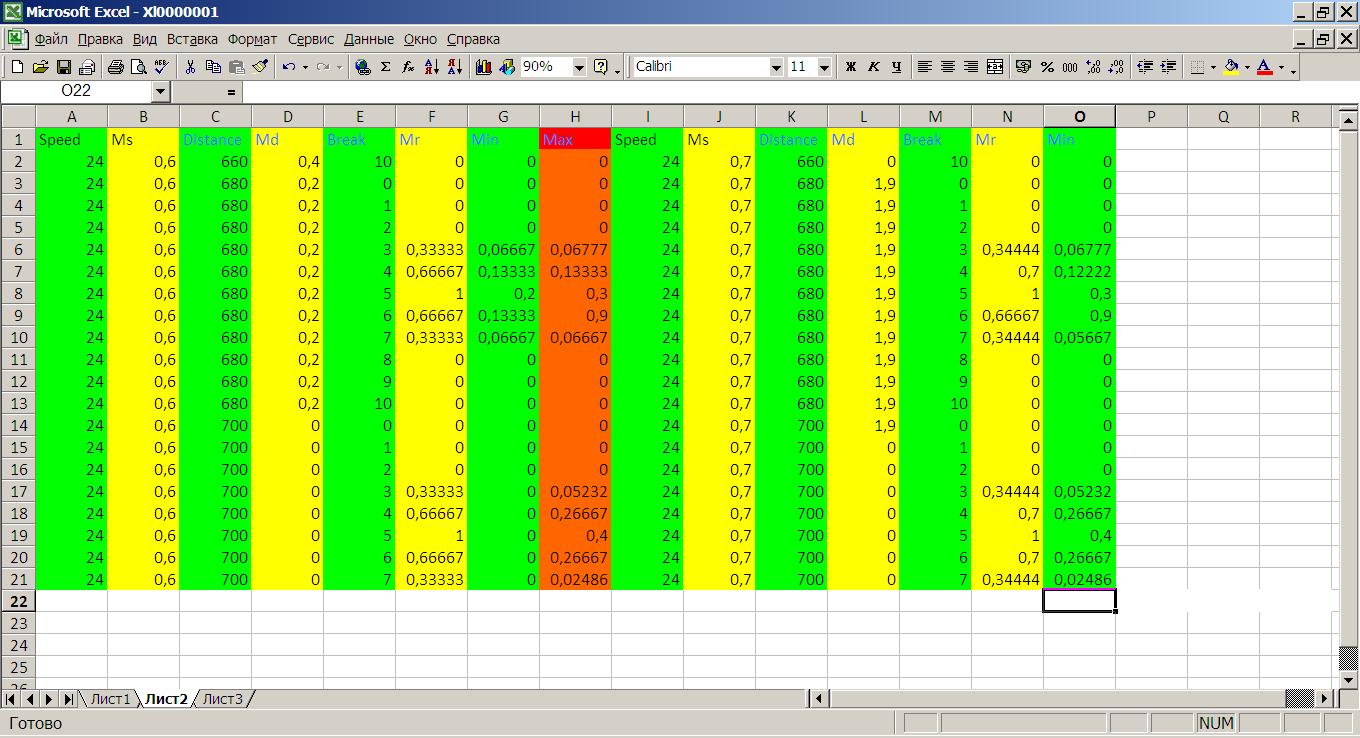Open the zoom 90% dropdown

(x=579, y=67)
